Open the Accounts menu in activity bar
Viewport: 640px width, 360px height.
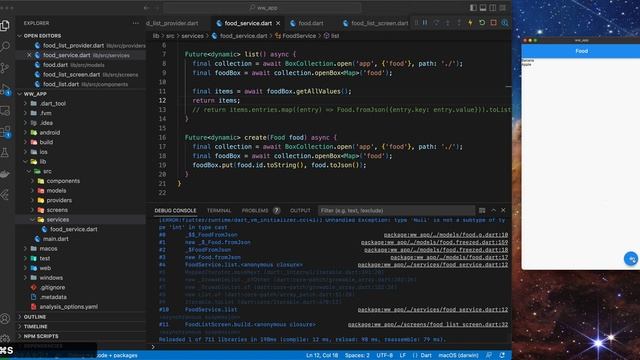pos(5,319)
